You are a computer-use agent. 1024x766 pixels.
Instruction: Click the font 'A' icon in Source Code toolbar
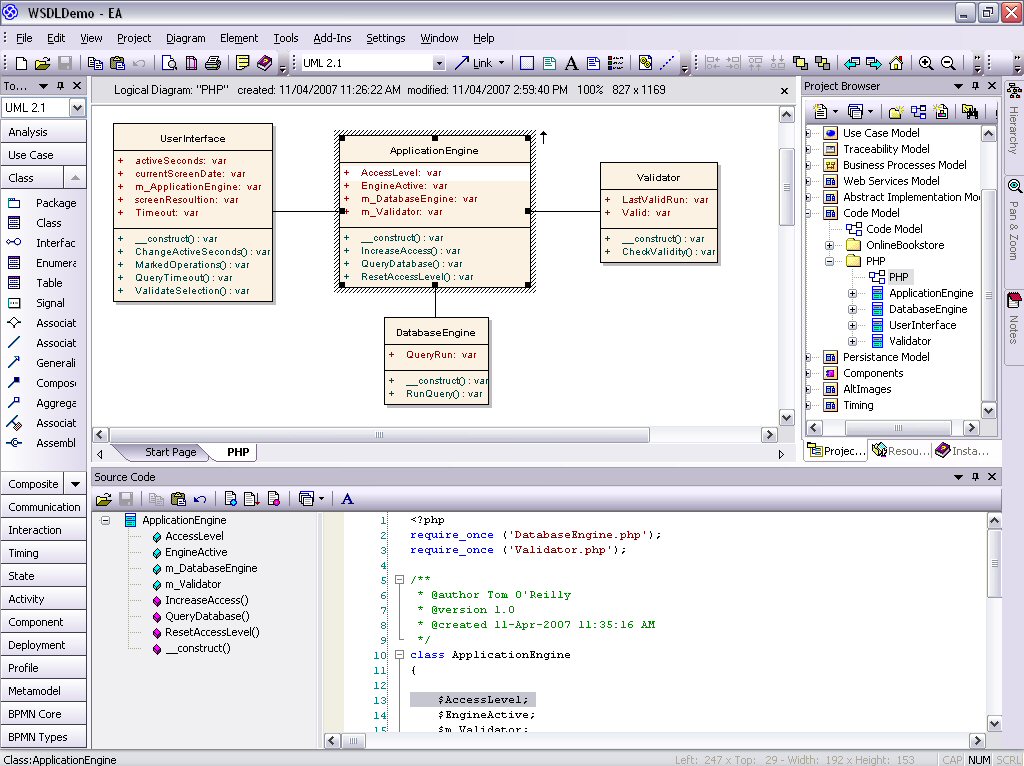(347, 500)
